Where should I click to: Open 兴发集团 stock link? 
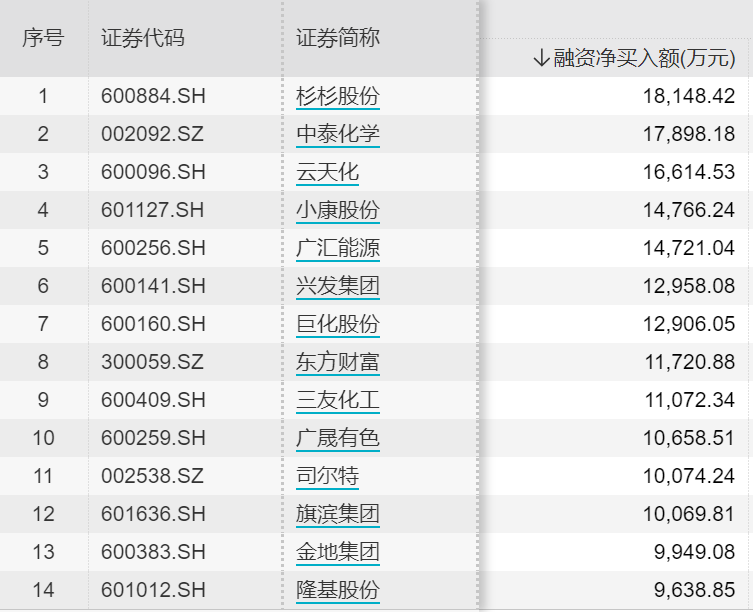pos(338,286)
